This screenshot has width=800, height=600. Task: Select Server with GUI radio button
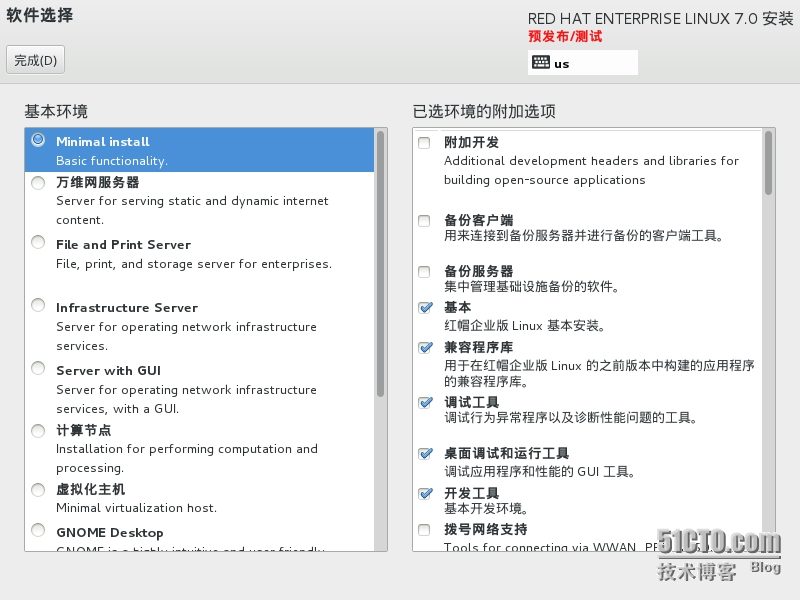tap(38, 368)
